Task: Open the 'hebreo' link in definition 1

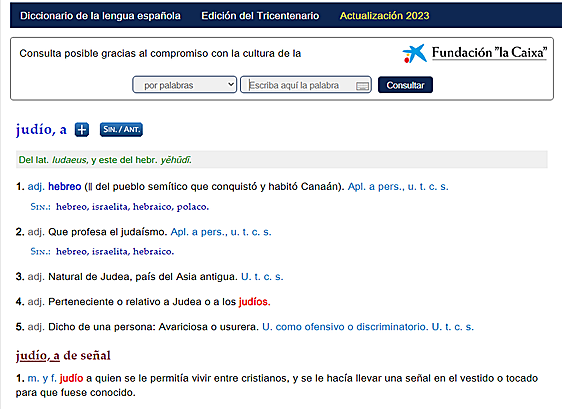Action: coord(65,186)
